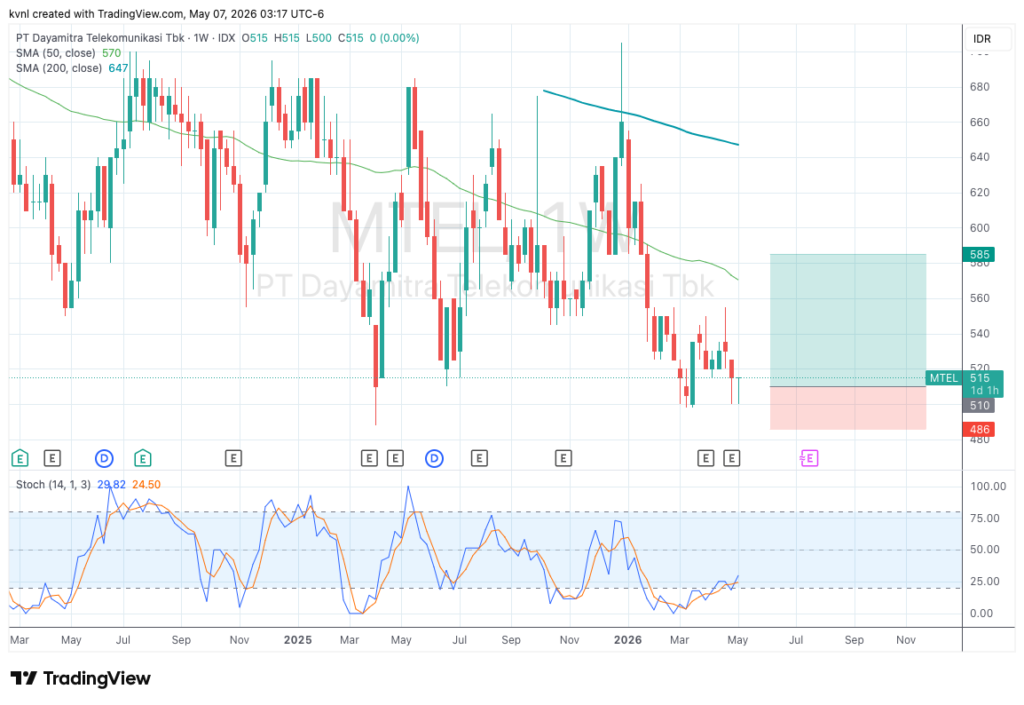Click the 680 level on price axis
Image resolution: width=1024 pixels, height=705 pixels.
[980, 87]
